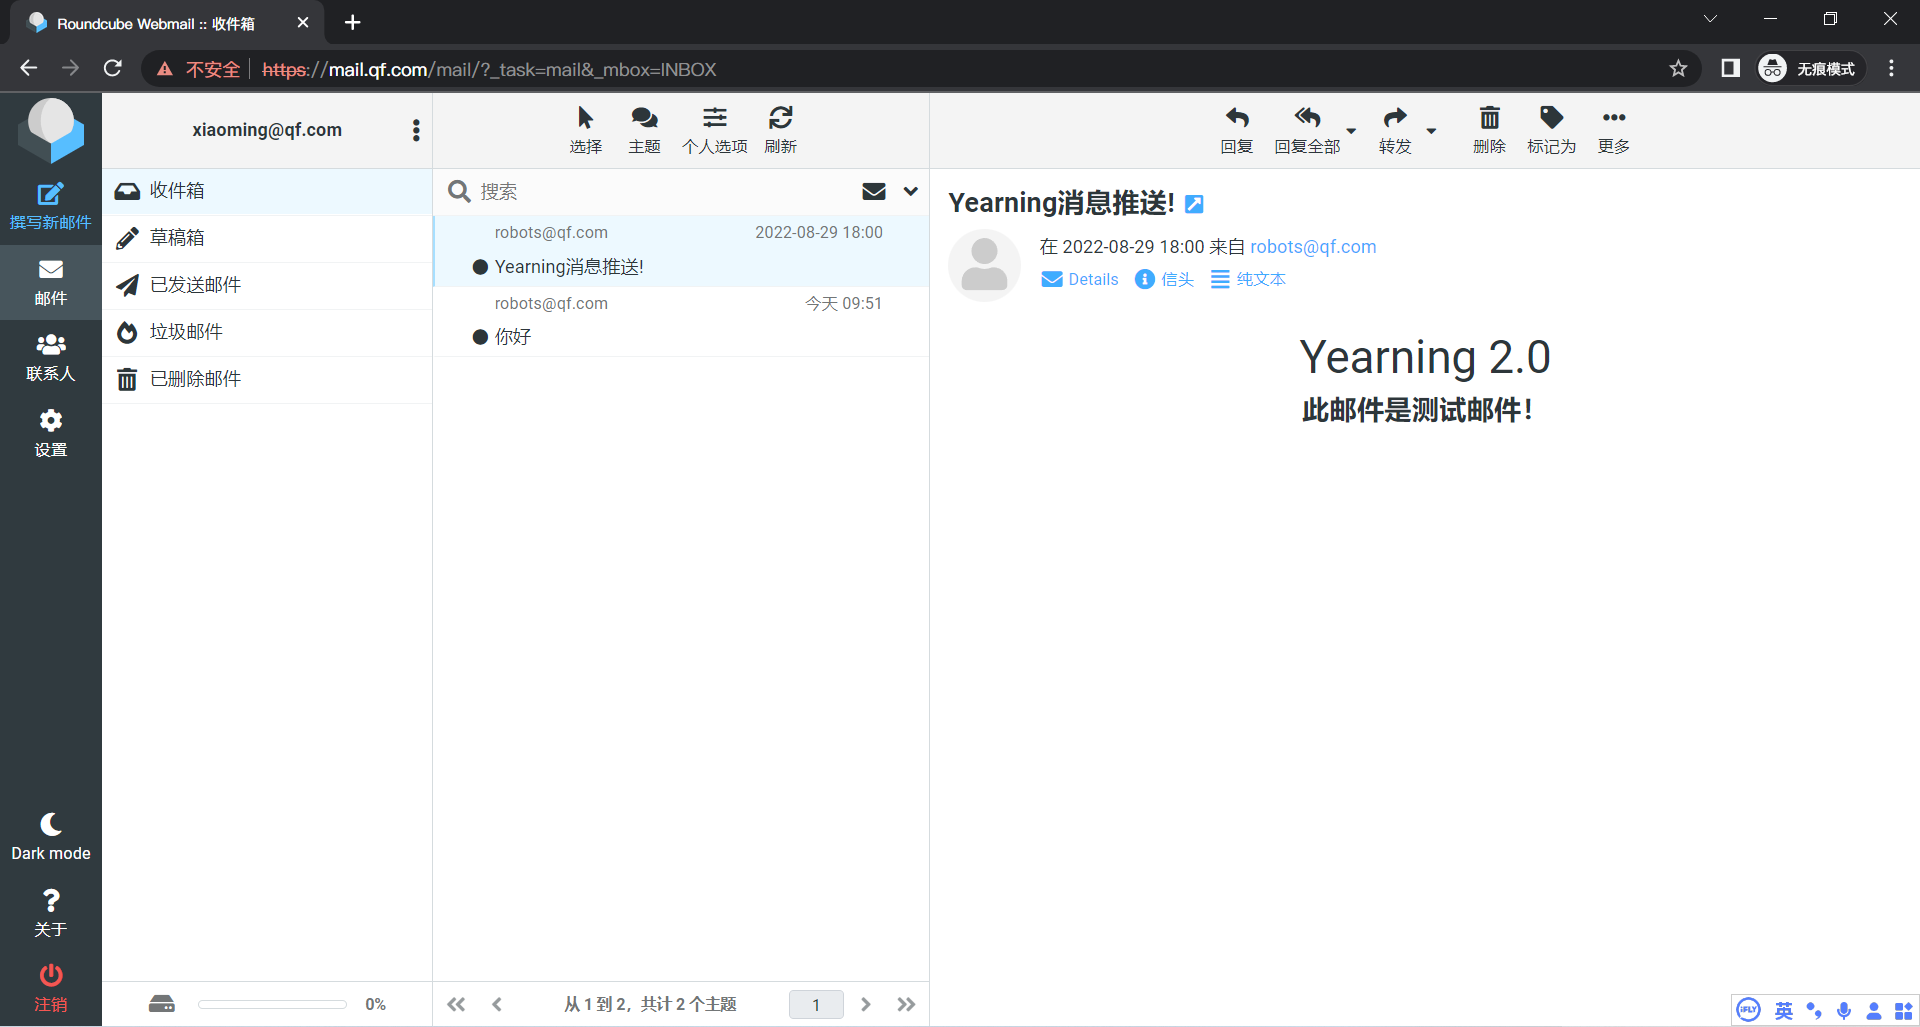Reload the browser page

click(113, 68)
